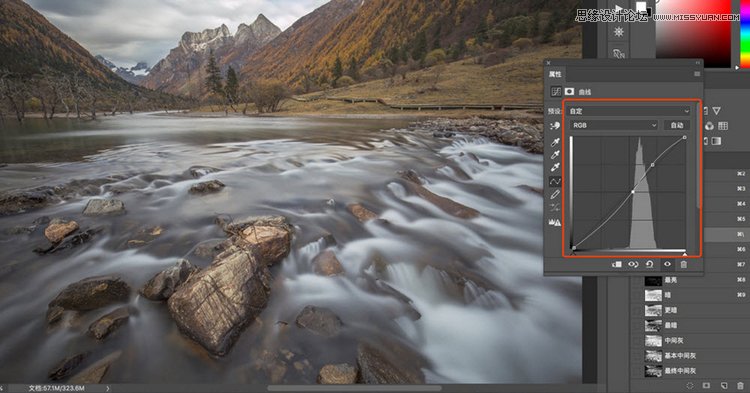
Task: View previous state of the adjustment
Action: coord(633,264)
